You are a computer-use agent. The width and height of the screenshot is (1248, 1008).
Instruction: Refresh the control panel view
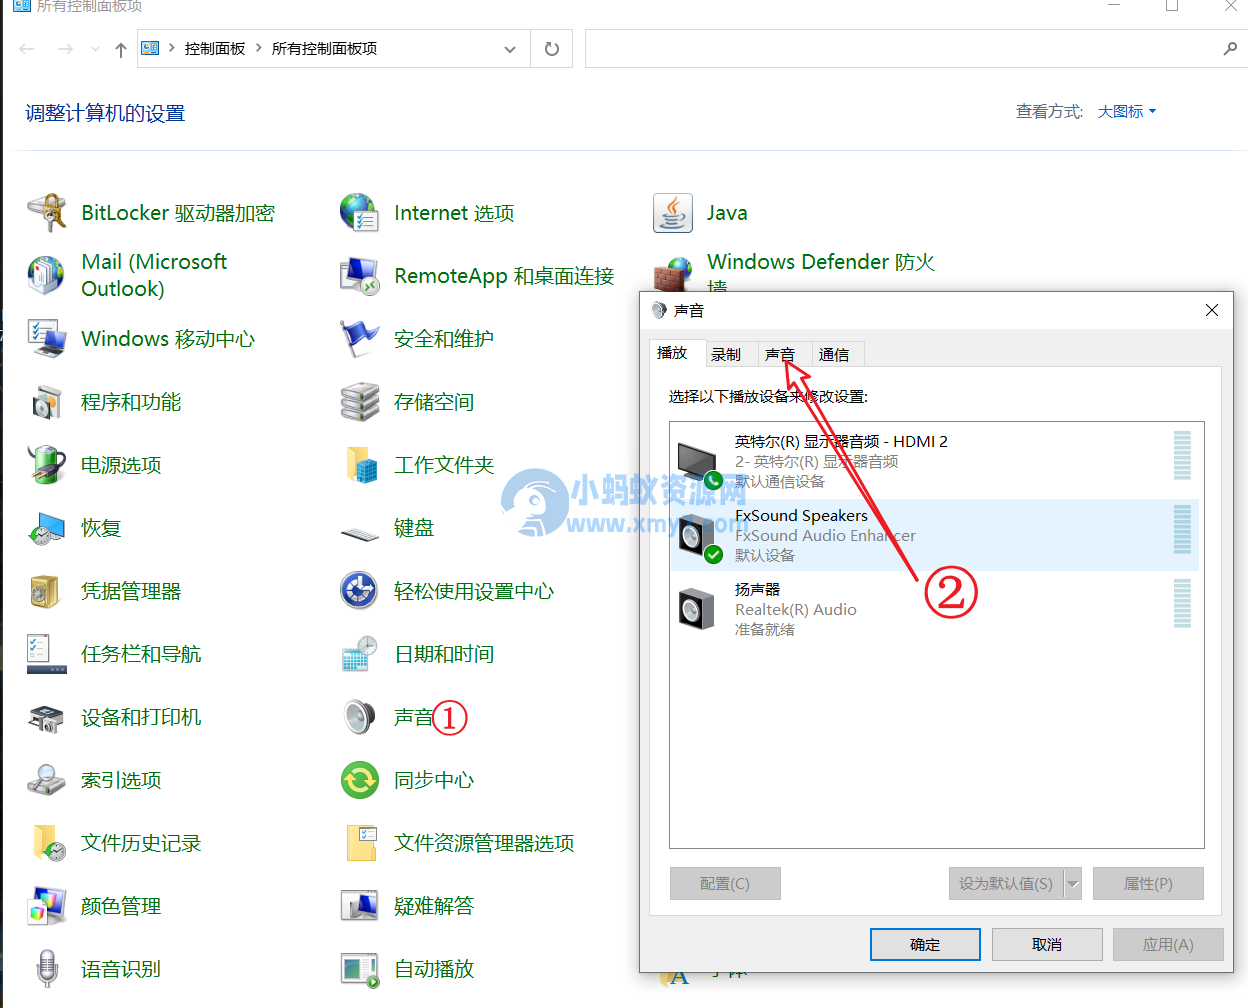pyautogui.click(x=552, y=49)
